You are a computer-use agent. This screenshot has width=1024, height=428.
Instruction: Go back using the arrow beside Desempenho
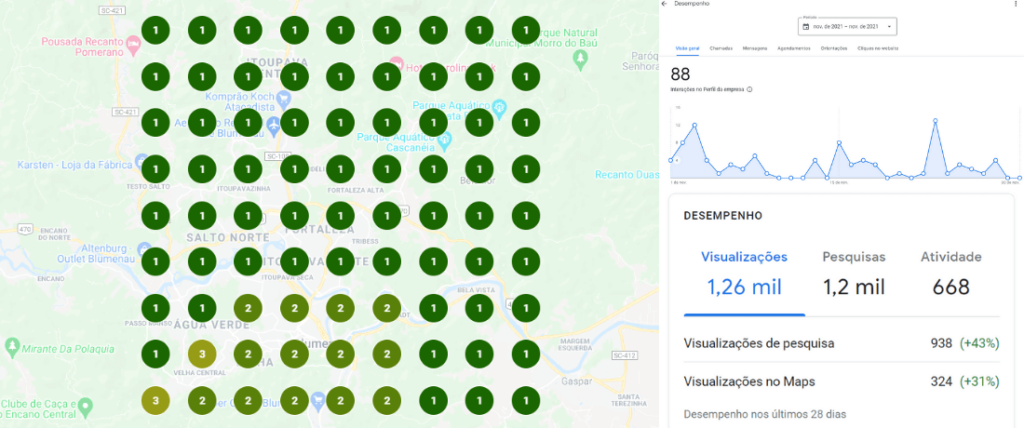point(664,4)
